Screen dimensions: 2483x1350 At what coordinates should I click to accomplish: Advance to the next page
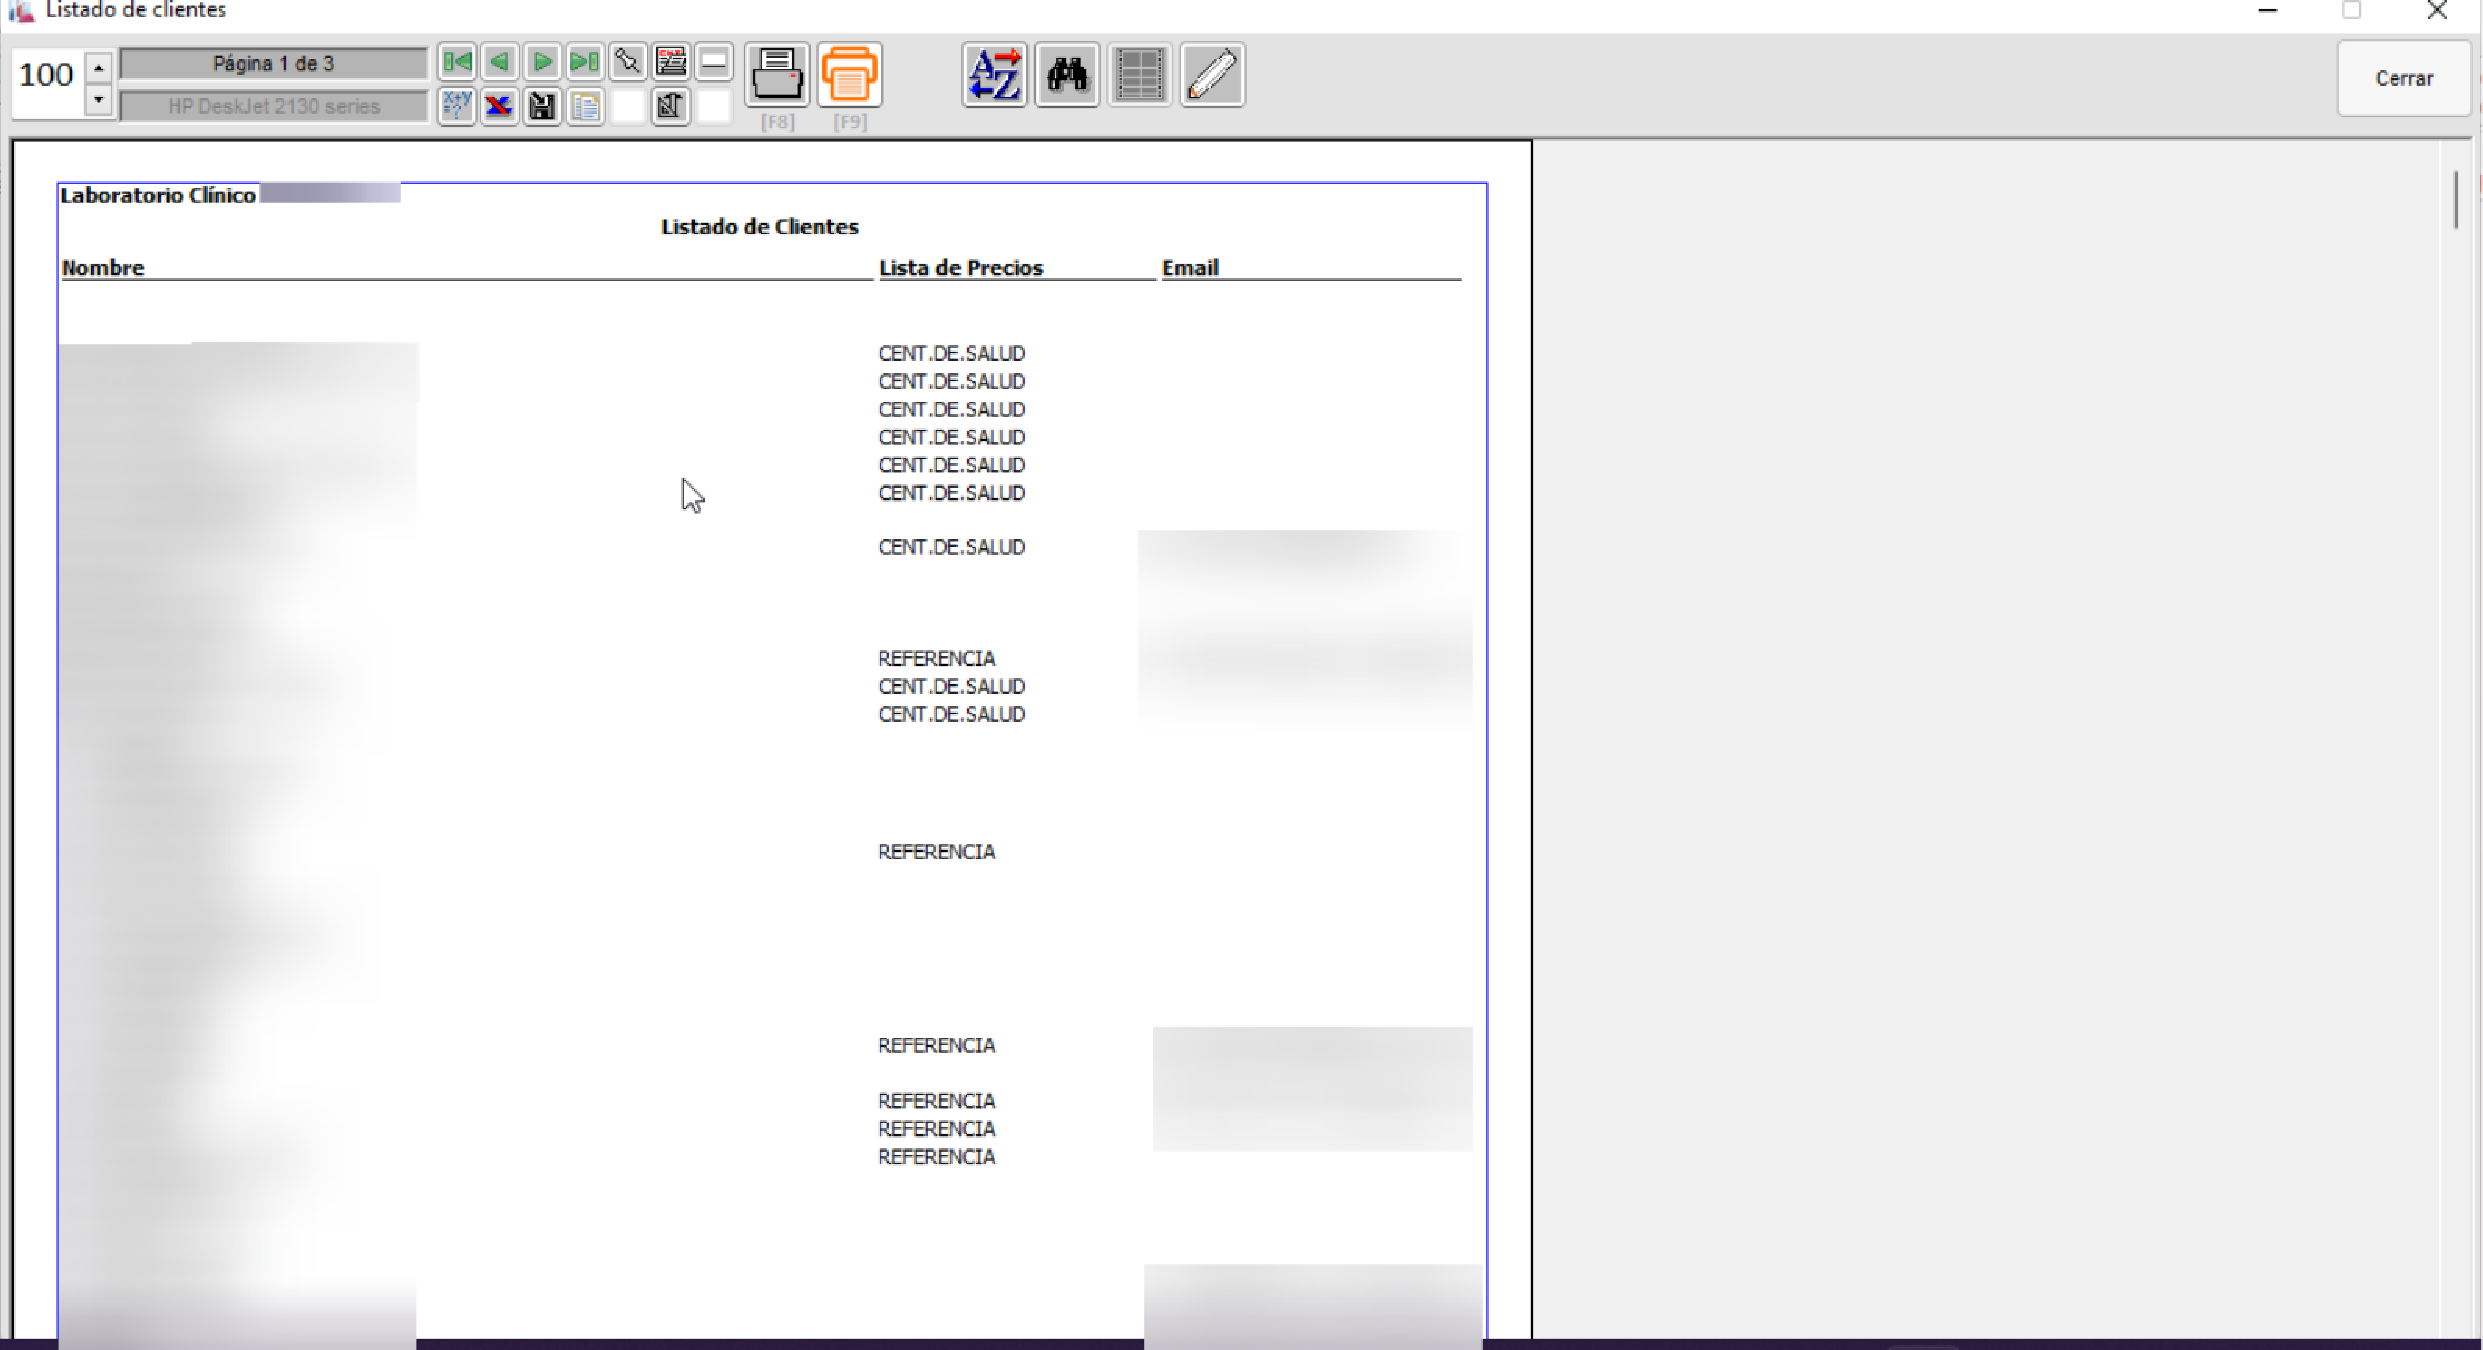(x=542, y=62)
